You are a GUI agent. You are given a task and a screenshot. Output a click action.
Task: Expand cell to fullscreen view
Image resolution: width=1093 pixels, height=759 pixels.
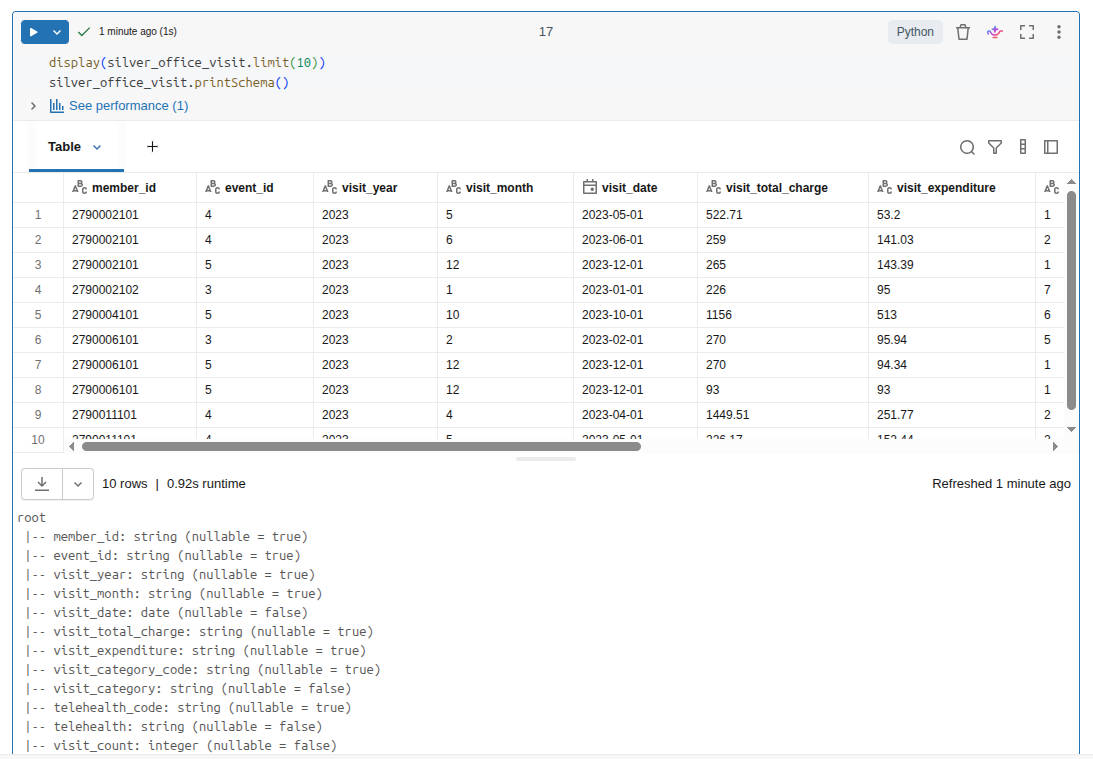click(1026, 32)
